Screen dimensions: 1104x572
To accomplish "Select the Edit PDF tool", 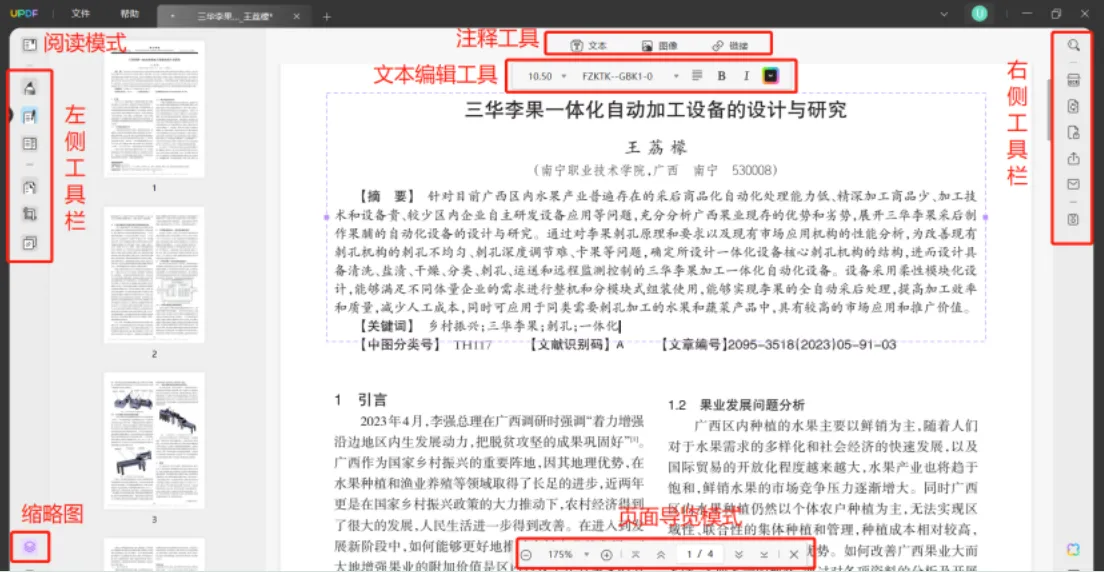I will click(x=30, y=116).
